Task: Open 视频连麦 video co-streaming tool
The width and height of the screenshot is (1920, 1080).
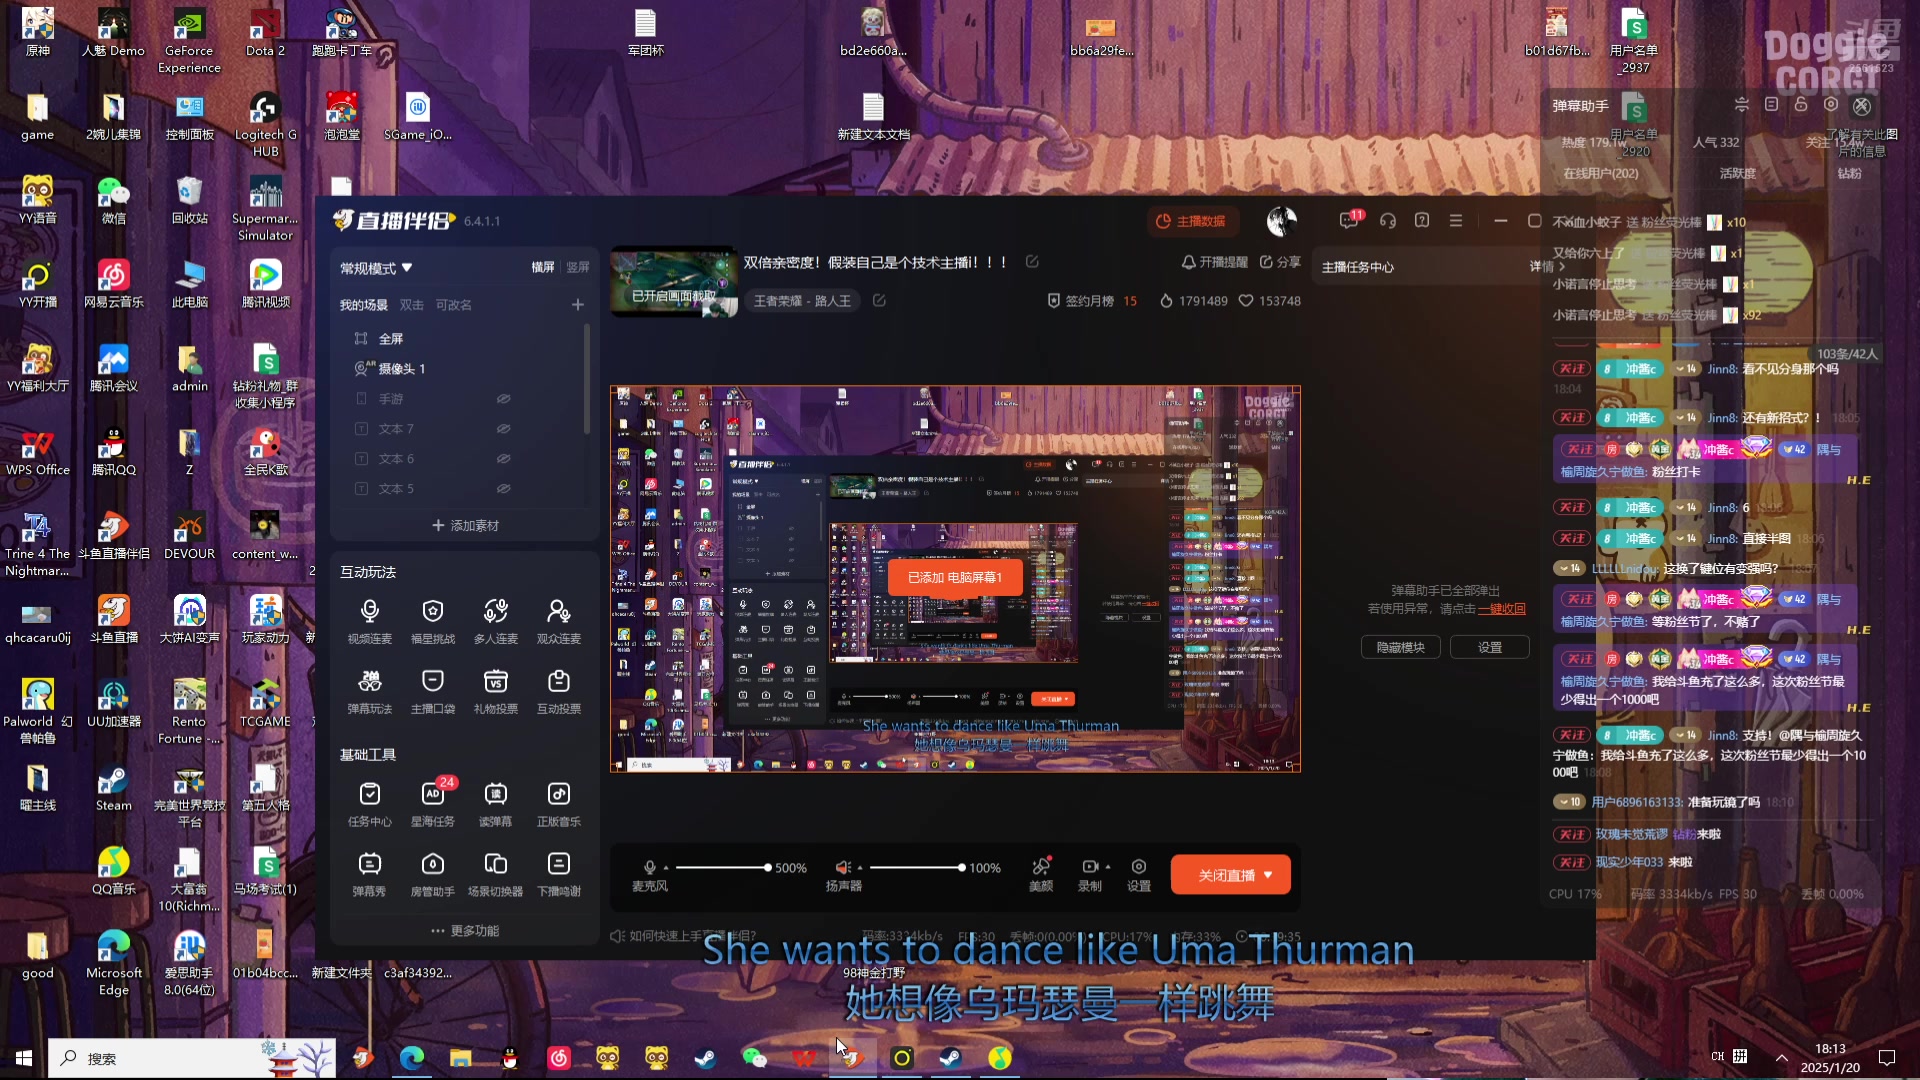Action: point(369,621)
